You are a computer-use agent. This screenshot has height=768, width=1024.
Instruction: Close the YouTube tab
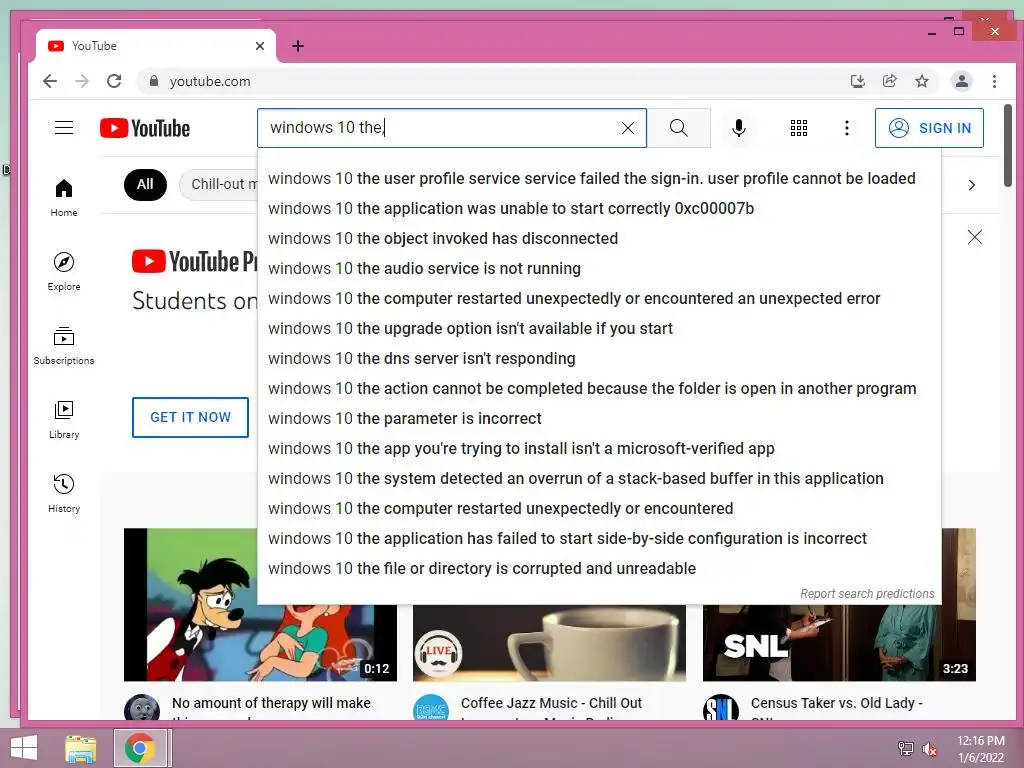coord(260,46)
